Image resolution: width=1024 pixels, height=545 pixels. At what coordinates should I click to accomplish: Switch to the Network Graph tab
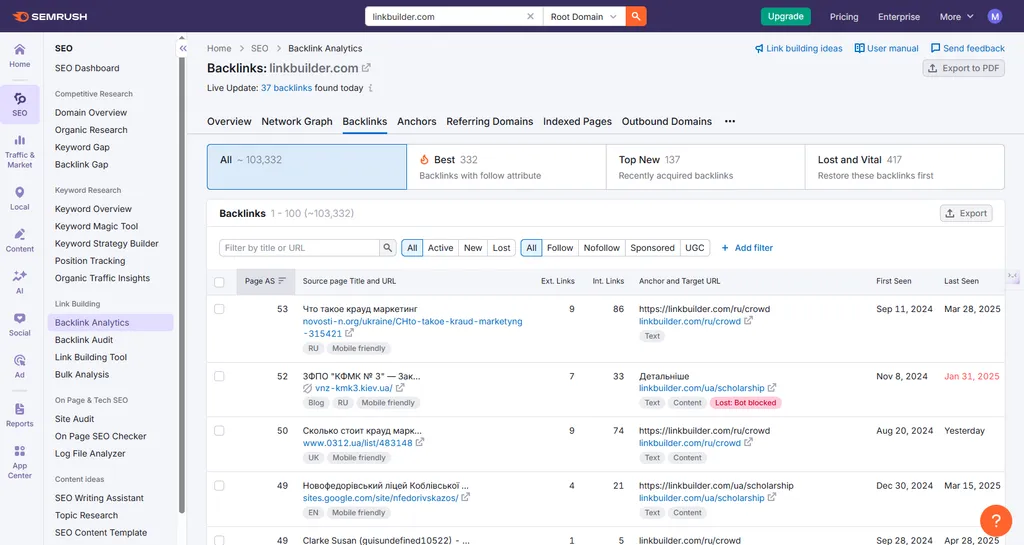coord(296,121)
